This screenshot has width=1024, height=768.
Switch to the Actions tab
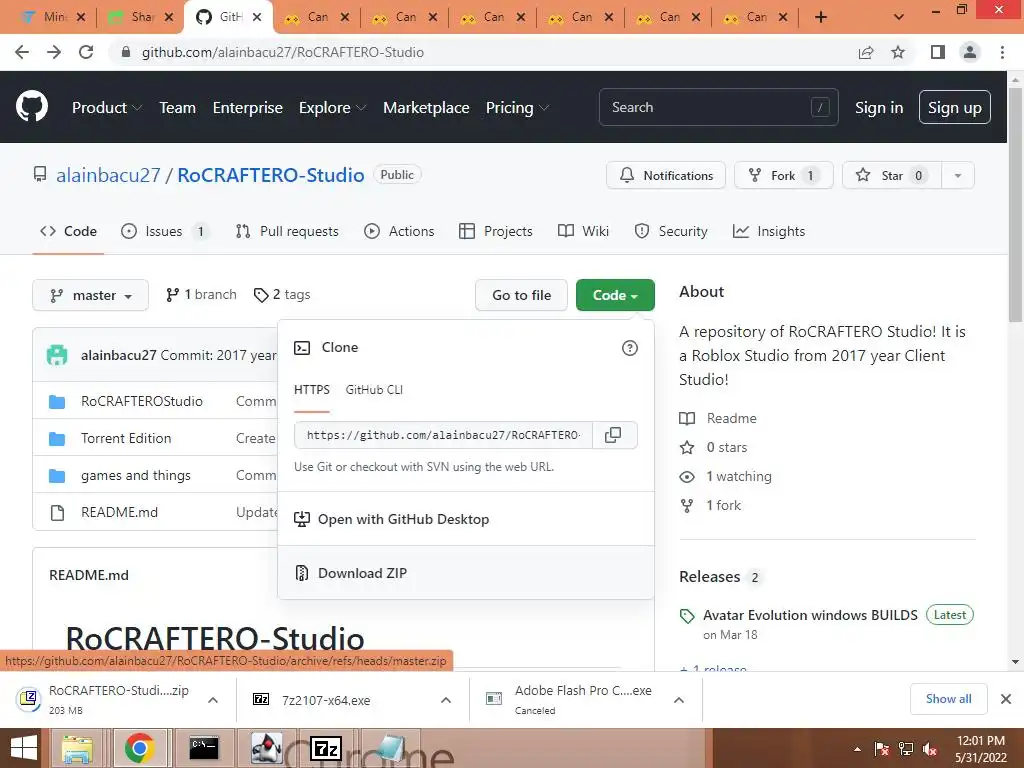point(399,231)
